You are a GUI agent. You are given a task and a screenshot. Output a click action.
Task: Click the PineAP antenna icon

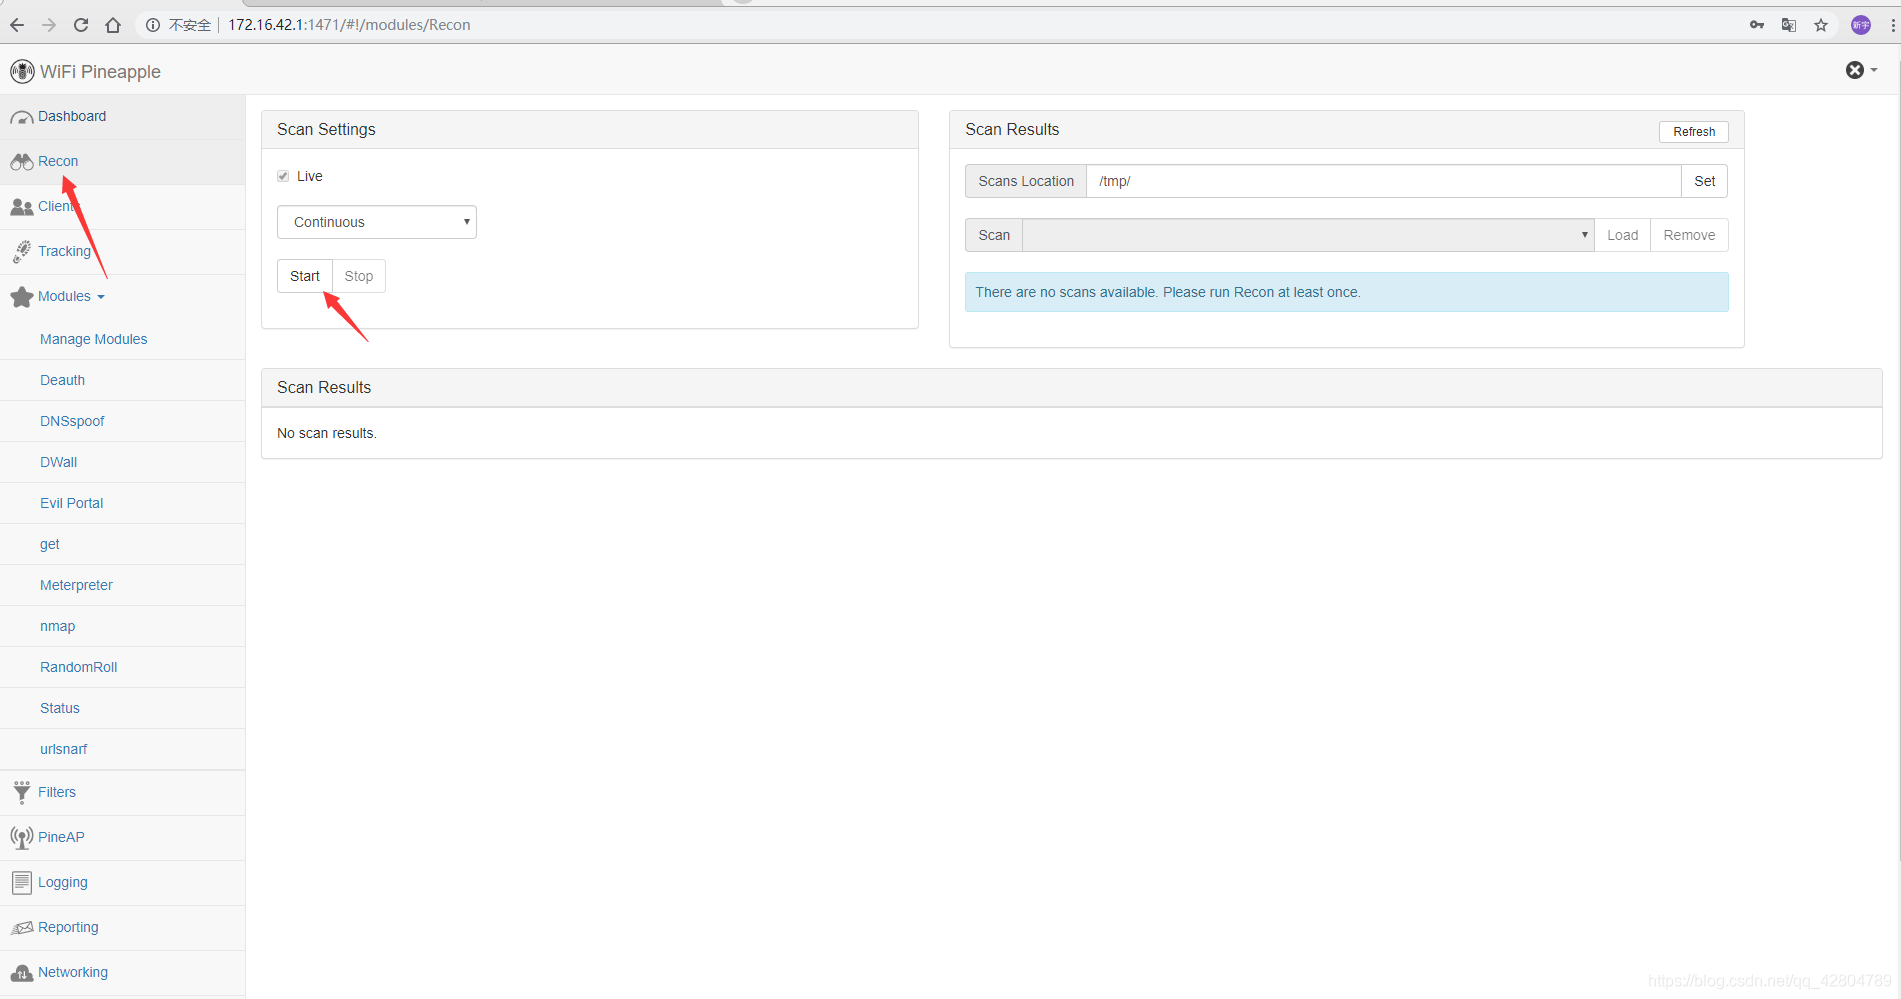tap(22, 838)
